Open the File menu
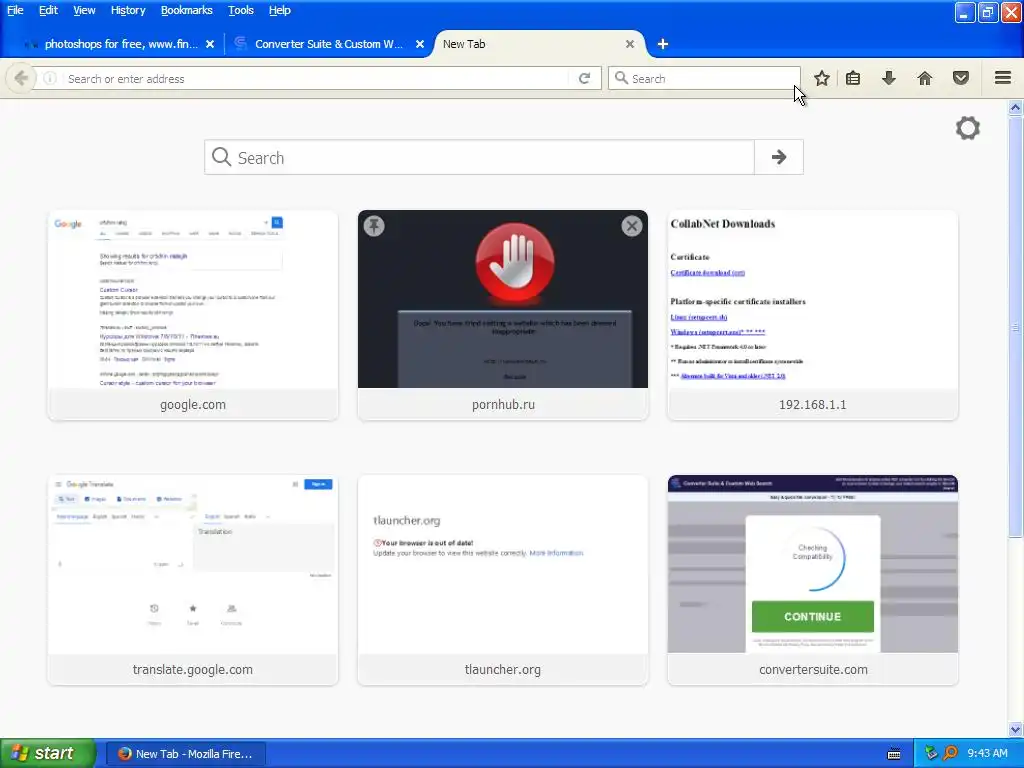Screen dimensions: 1024x768 [15, 10]
